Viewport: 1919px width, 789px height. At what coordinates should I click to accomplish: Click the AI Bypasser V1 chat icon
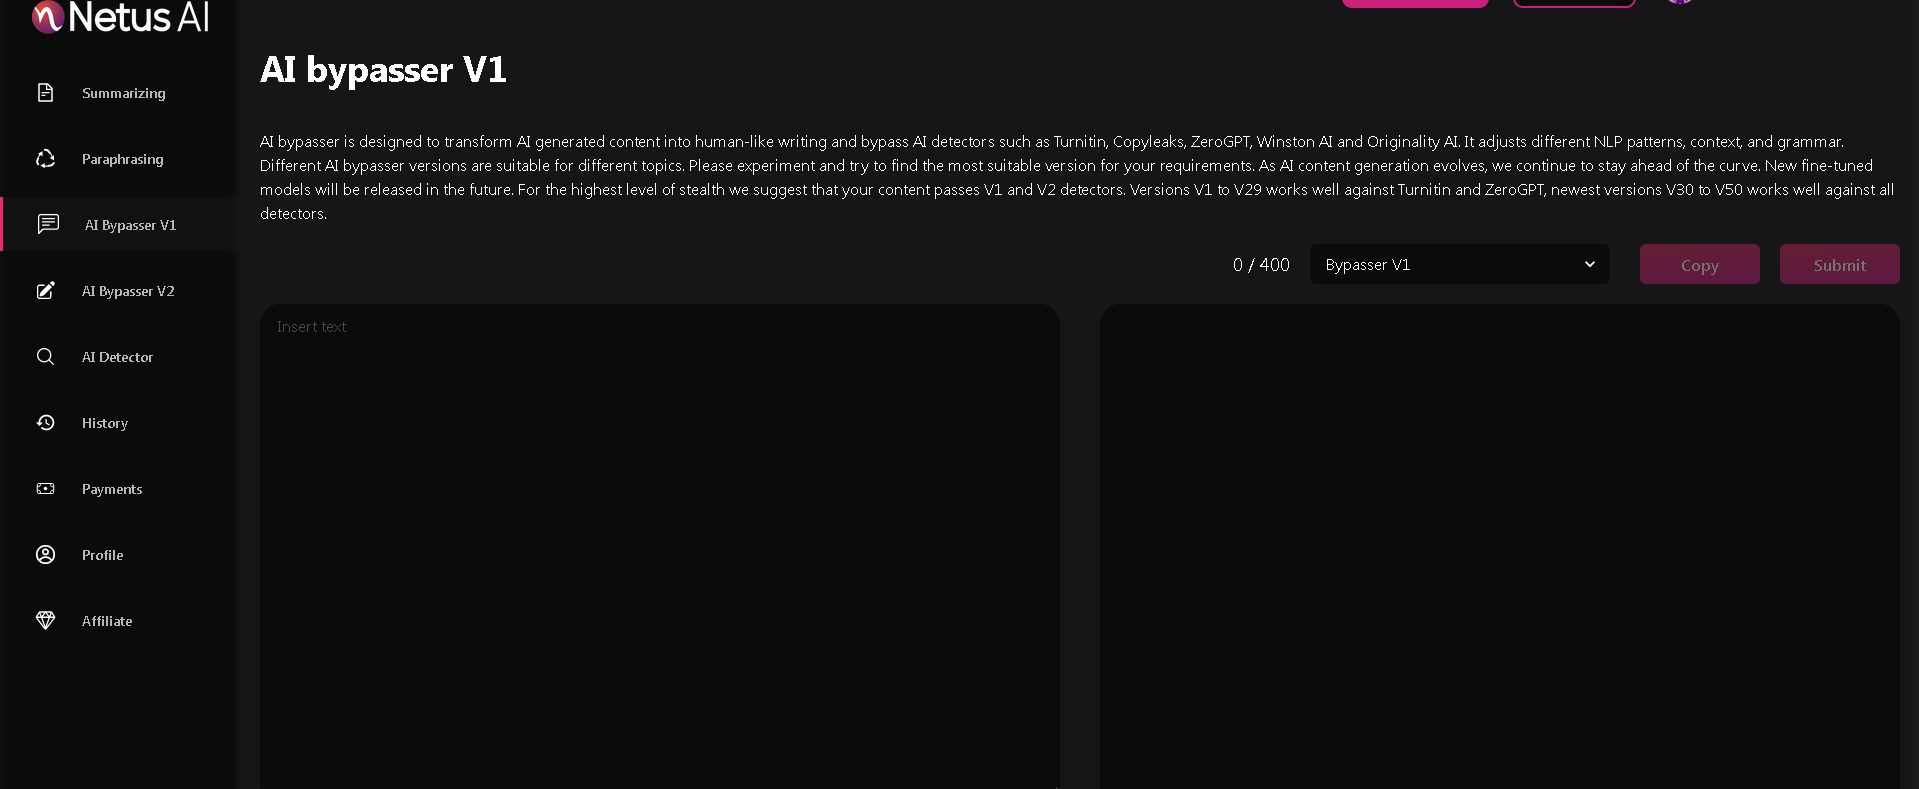[x=48, y=224]
